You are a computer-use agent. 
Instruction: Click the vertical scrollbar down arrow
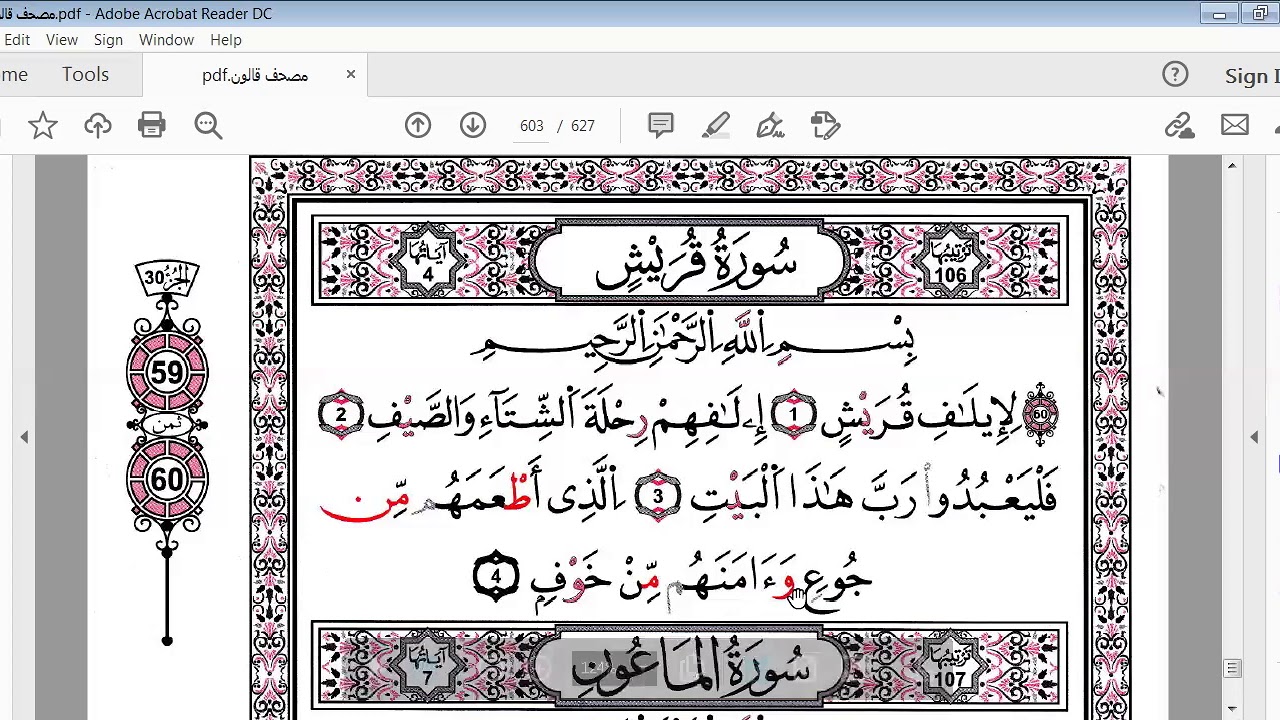(x=1232, y=709)
